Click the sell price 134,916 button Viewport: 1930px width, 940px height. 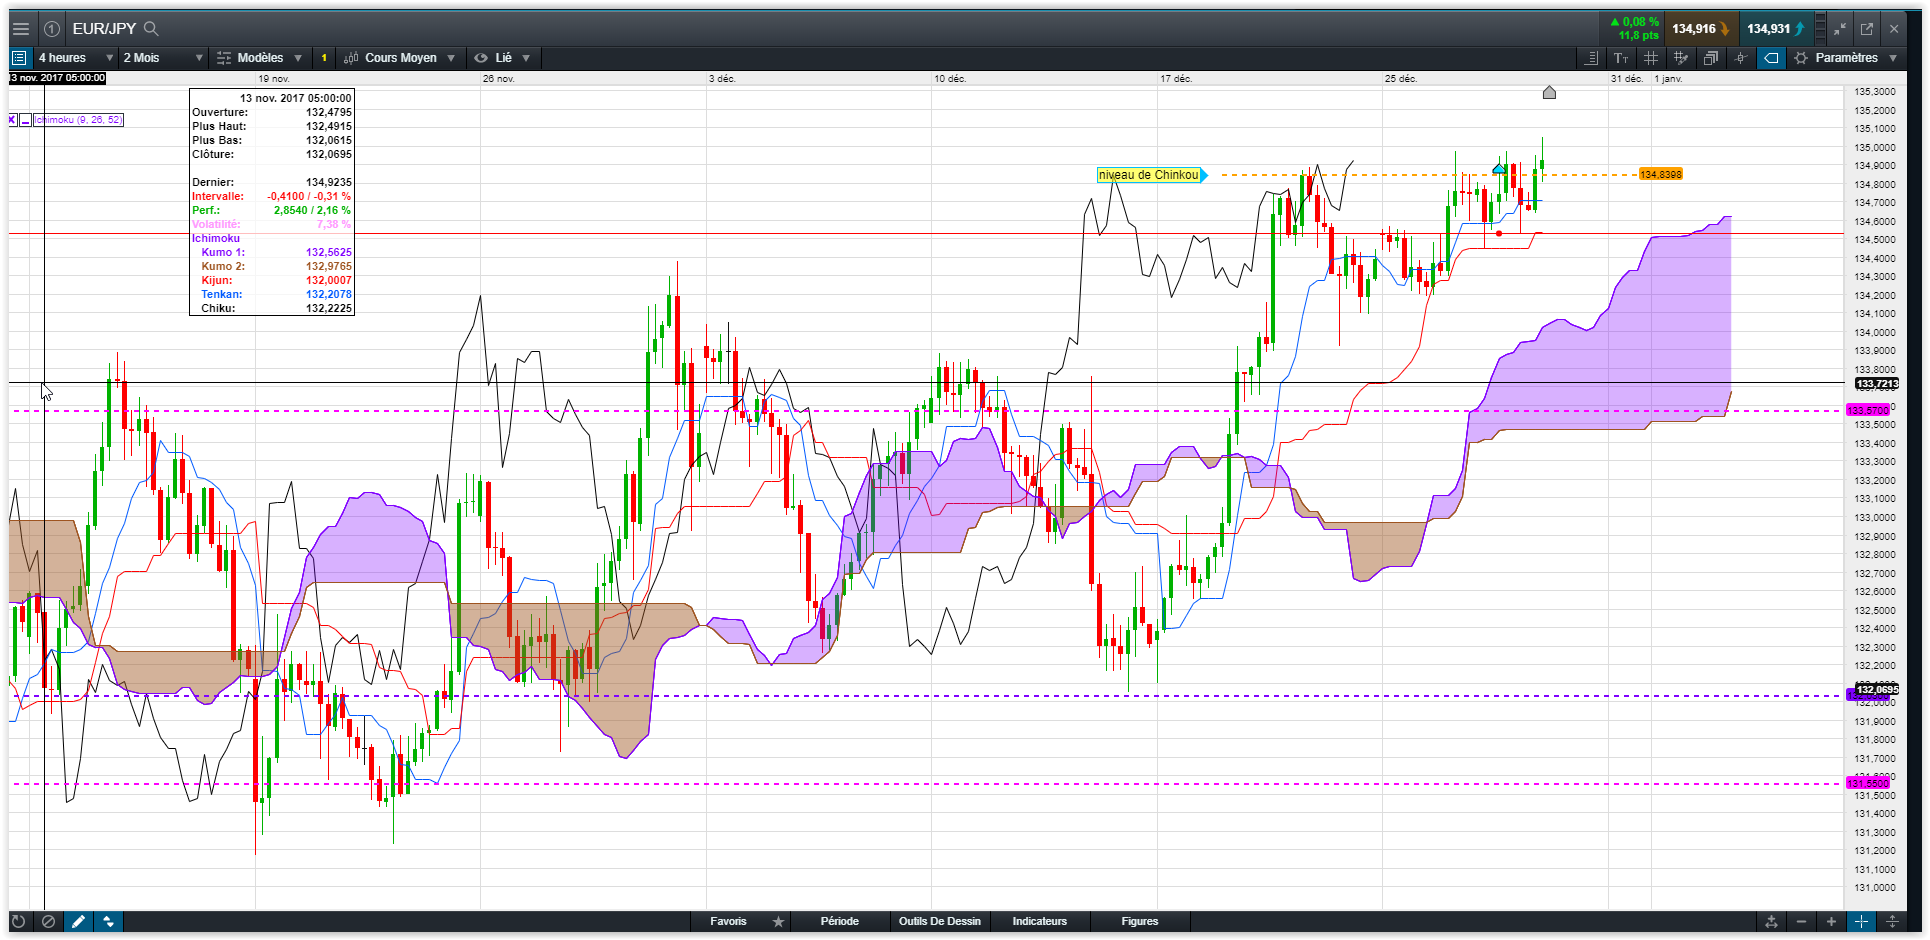click(1701, 29)
